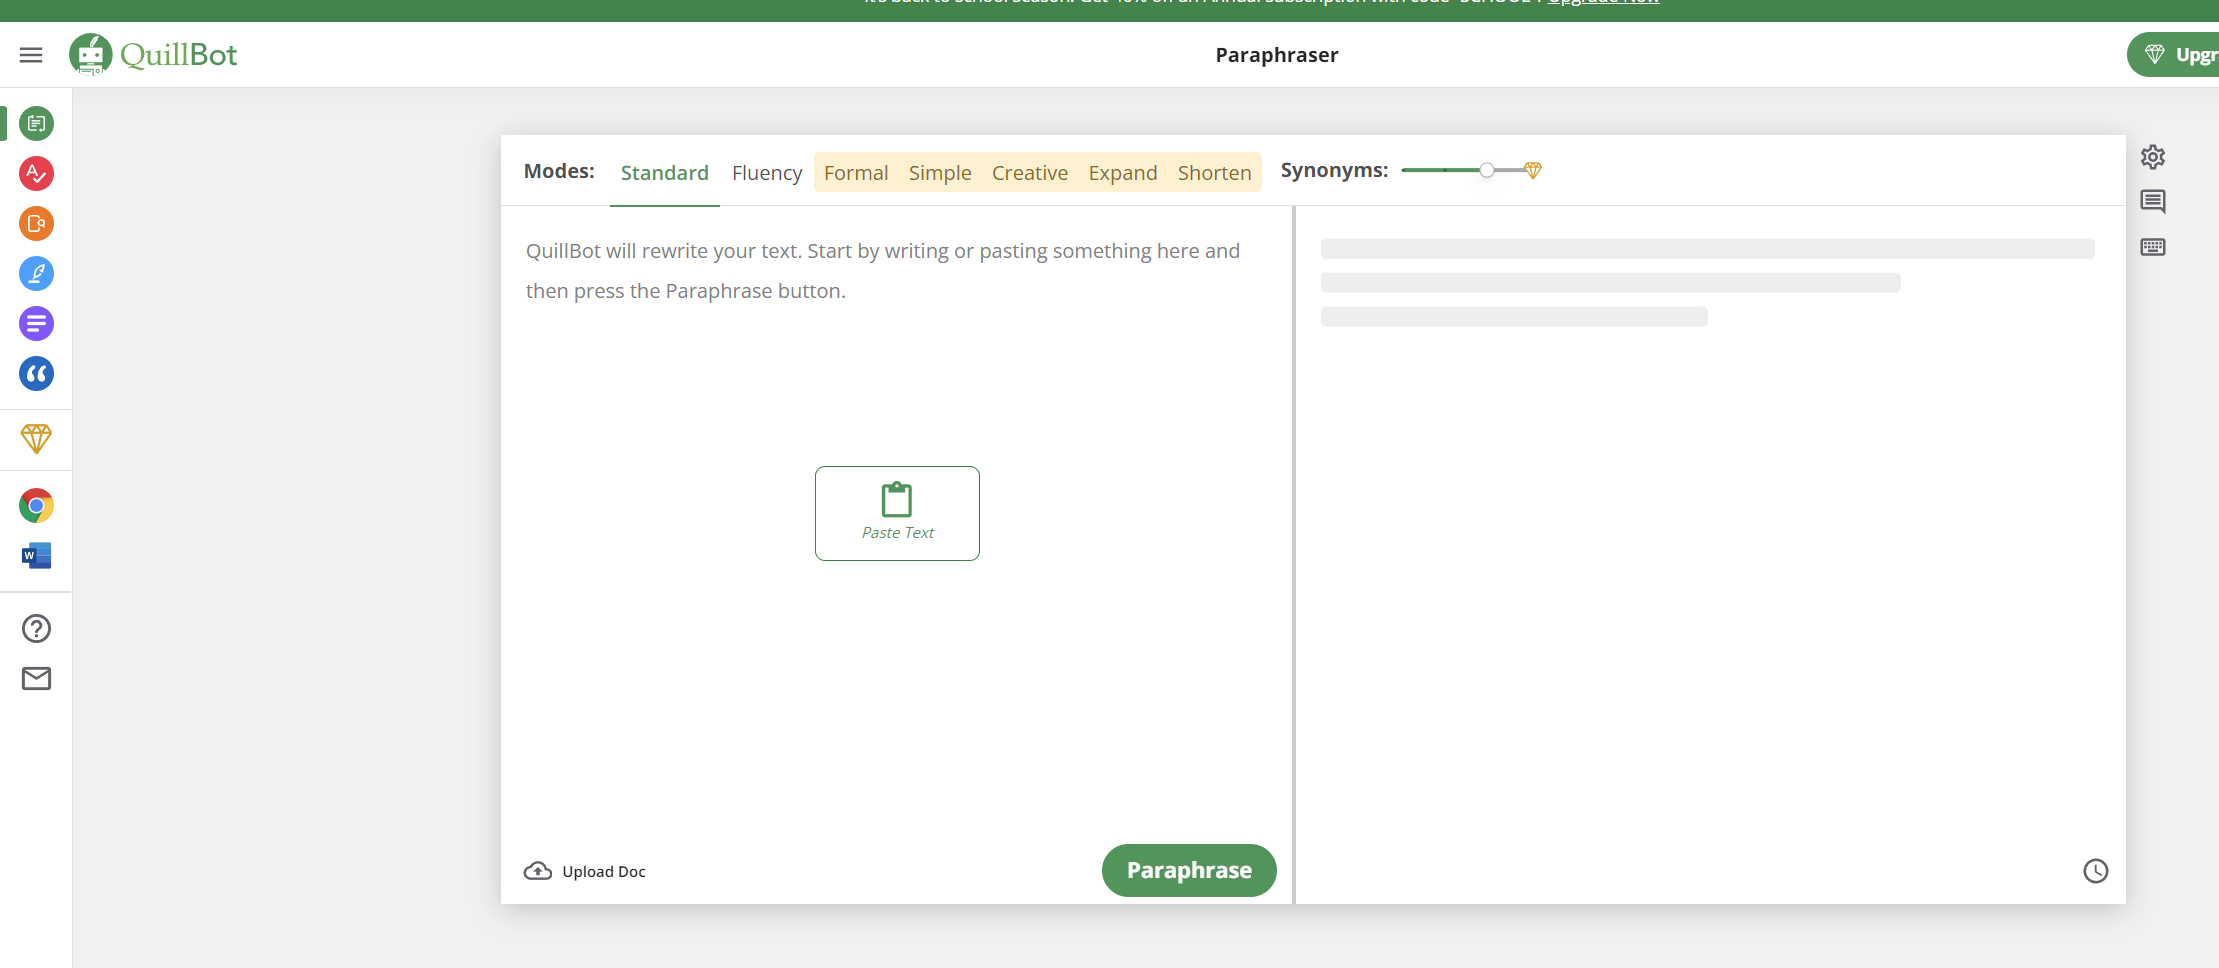Open the Citation Generator sidebar icon
Image resolution: width=2219 pixels, height=968 pixels.
[36, 374]
